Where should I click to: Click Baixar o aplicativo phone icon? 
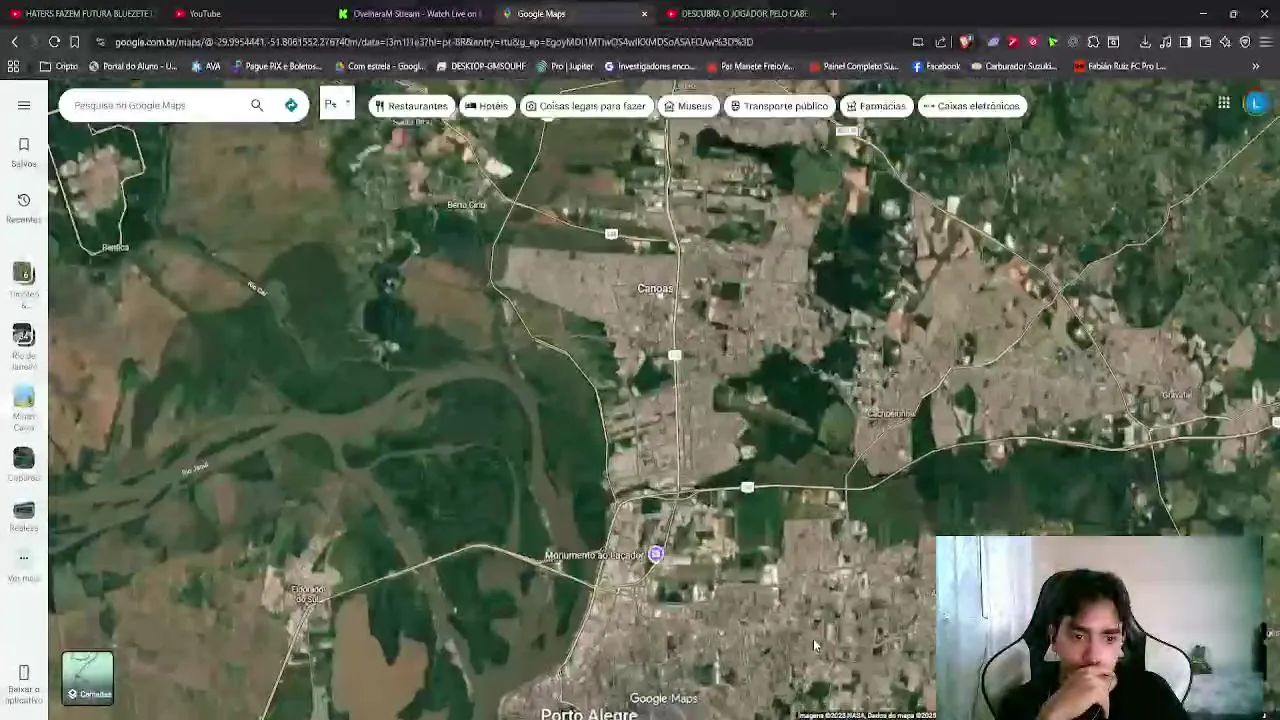tap(24, 672)
